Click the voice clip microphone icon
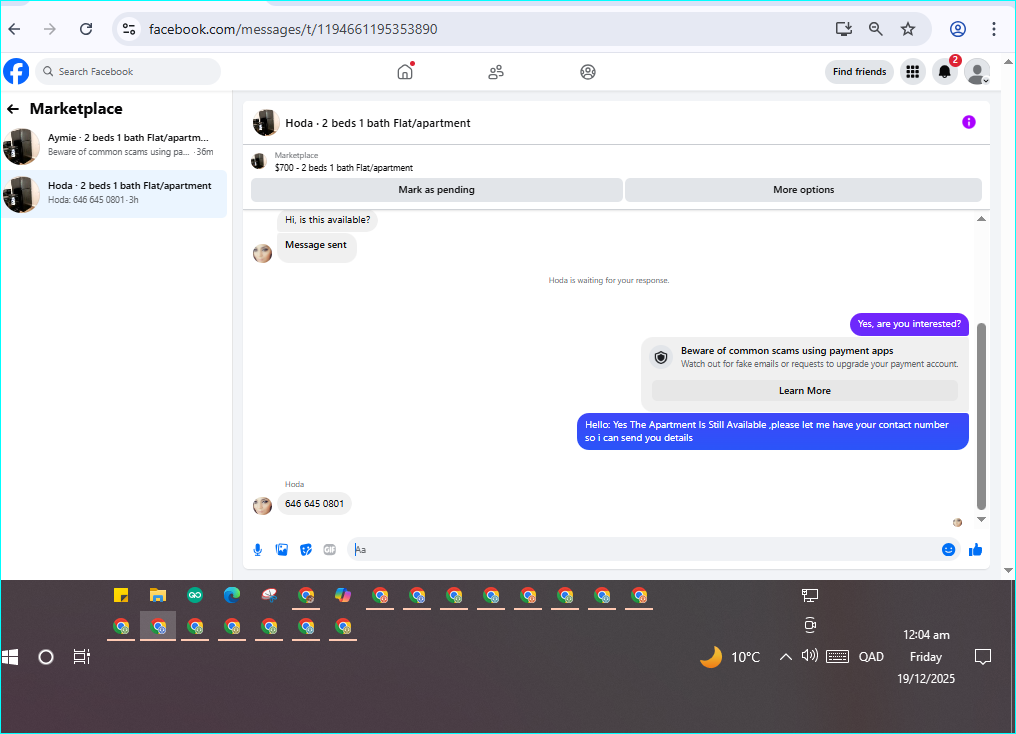The image size is (1016, 734). (257, 550)
